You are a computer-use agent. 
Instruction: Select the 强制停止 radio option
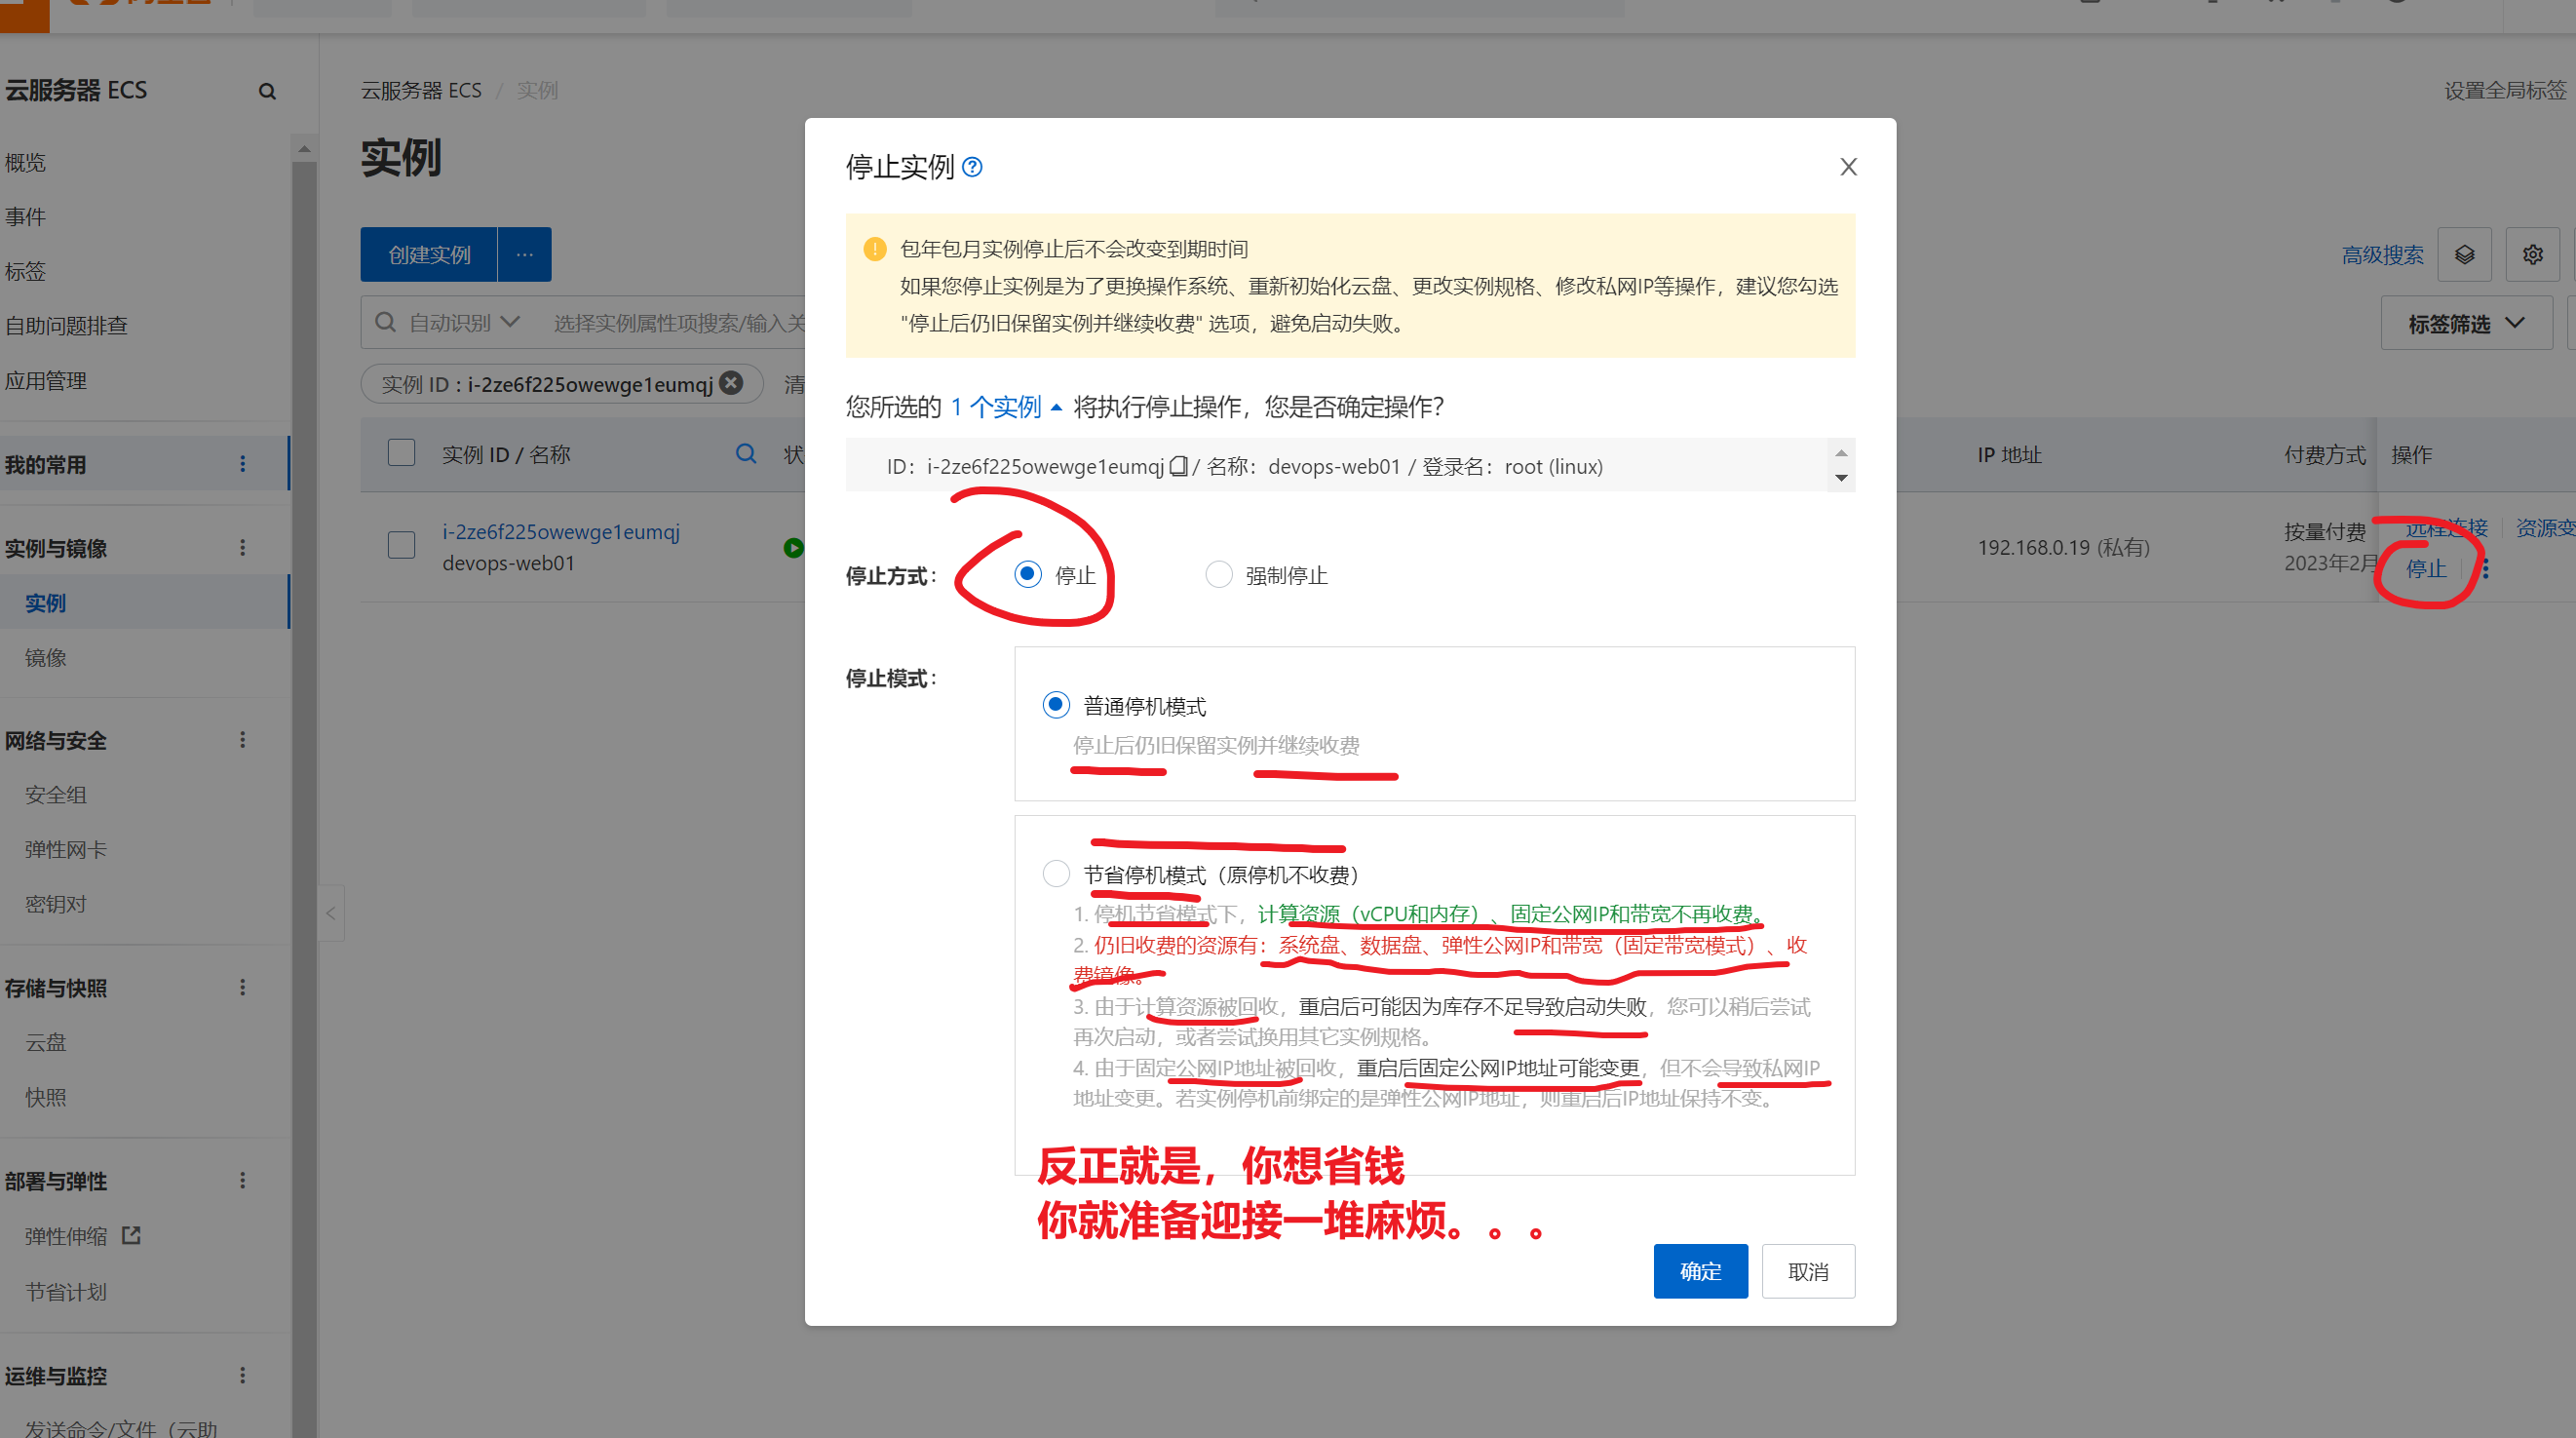coord(1218,575)
